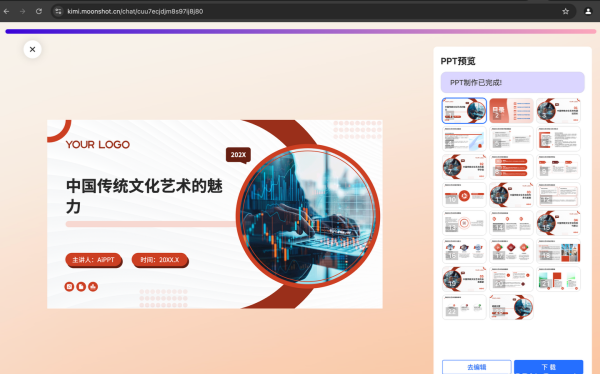Click the 去编辑 button
Viewport: 600px width, 374px height.
[476, 367]
